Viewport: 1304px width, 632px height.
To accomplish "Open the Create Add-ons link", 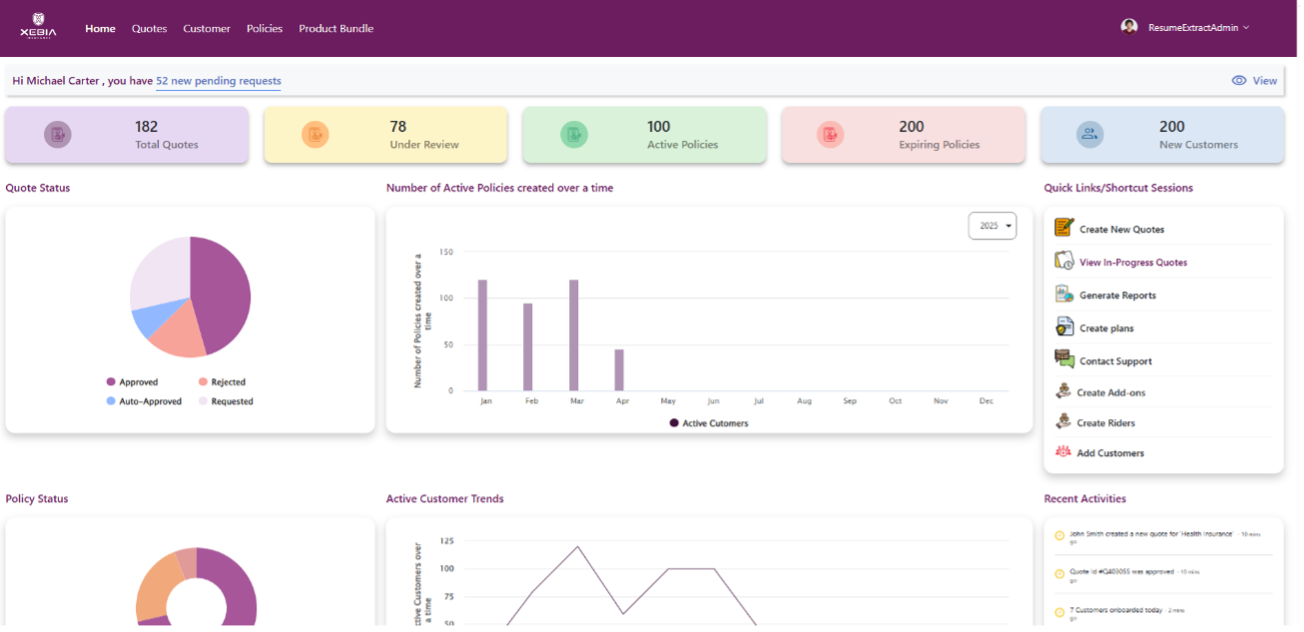I will [1111, 393].
